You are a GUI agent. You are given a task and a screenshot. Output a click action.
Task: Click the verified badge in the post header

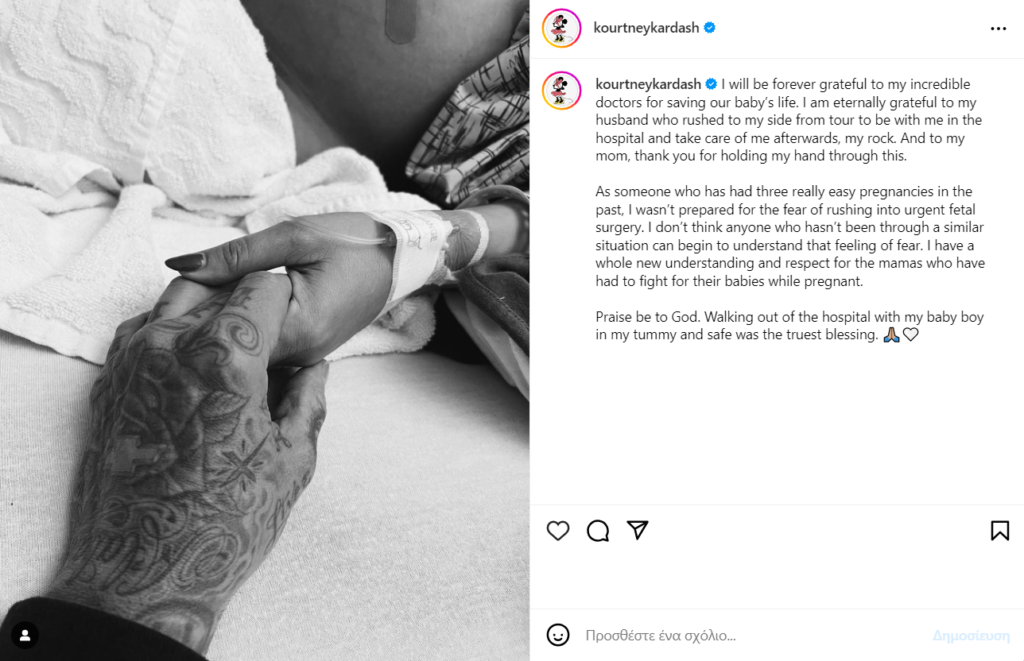[x=710, y=27]
